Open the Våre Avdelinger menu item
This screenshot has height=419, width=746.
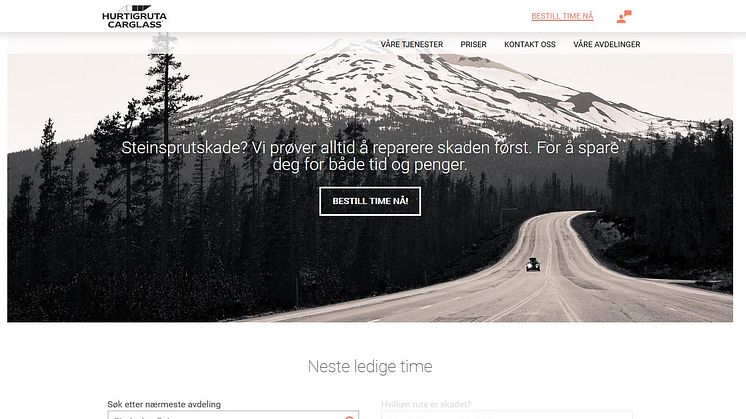[607, 44]
